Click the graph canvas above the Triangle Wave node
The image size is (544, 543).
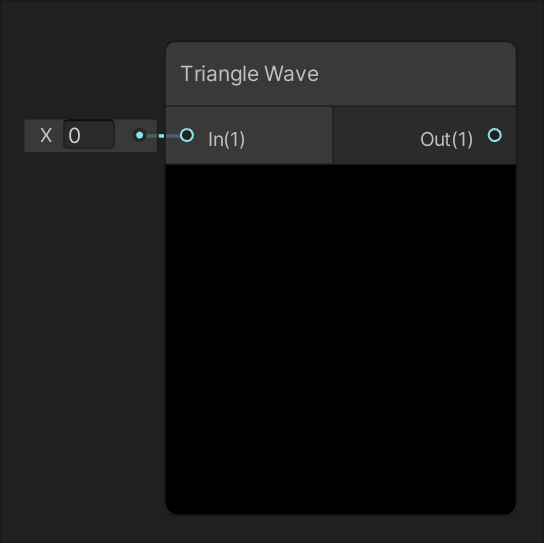(341, 21)
